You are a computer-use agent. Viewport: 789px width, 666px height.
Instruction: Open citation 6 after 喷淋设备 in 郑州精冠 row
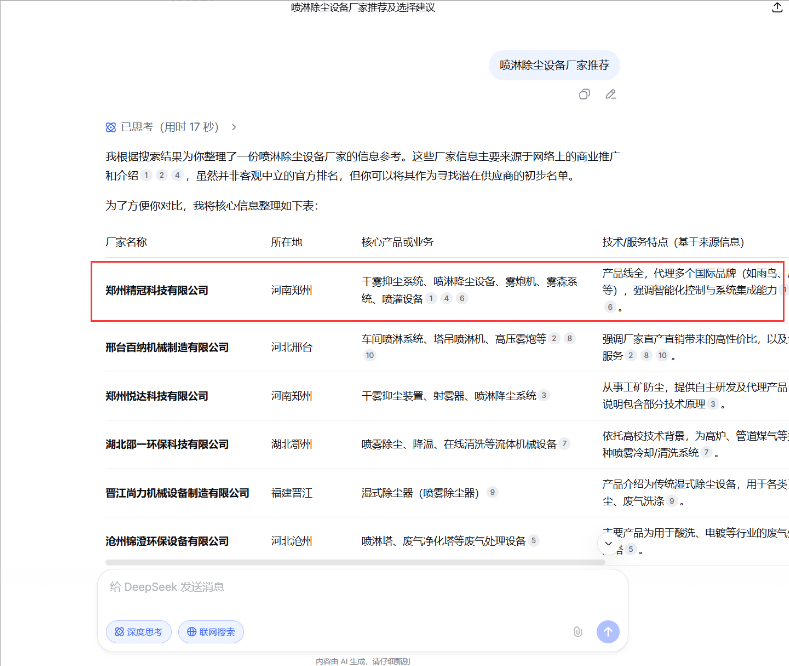[x=462, y=298]
